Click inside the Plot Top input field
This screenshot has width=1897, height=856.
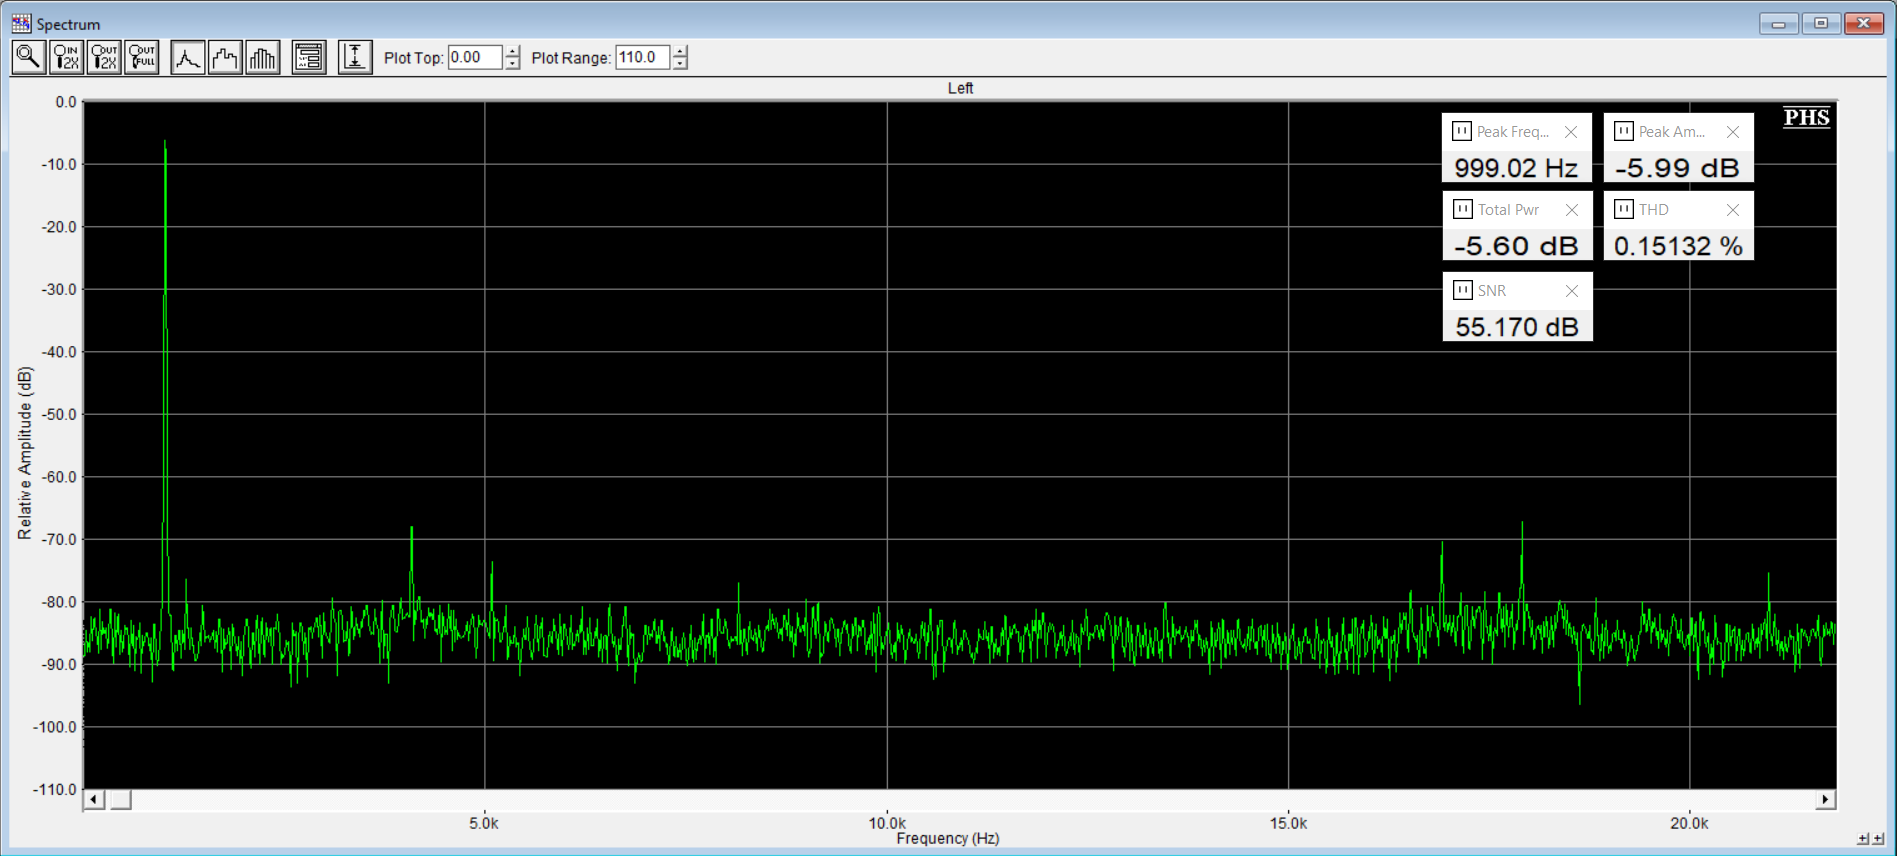click(x=474, y=58)
